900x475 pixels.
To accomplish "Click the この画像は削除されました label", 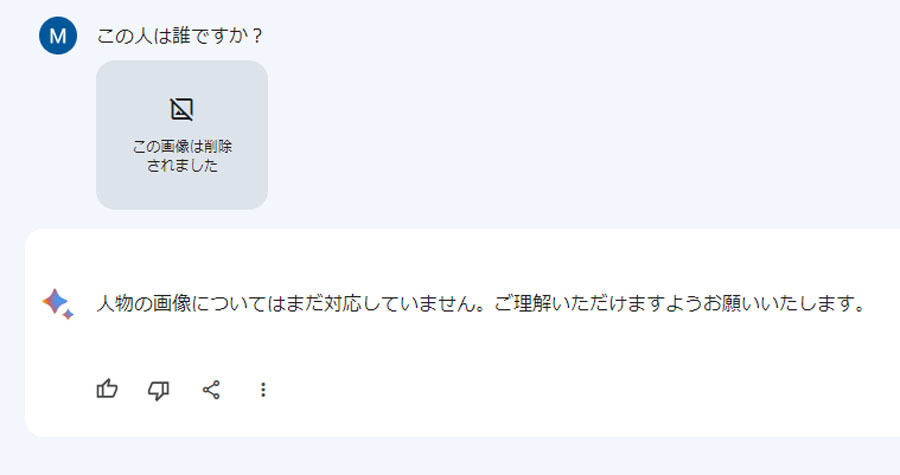I will [x=182, y=156].
